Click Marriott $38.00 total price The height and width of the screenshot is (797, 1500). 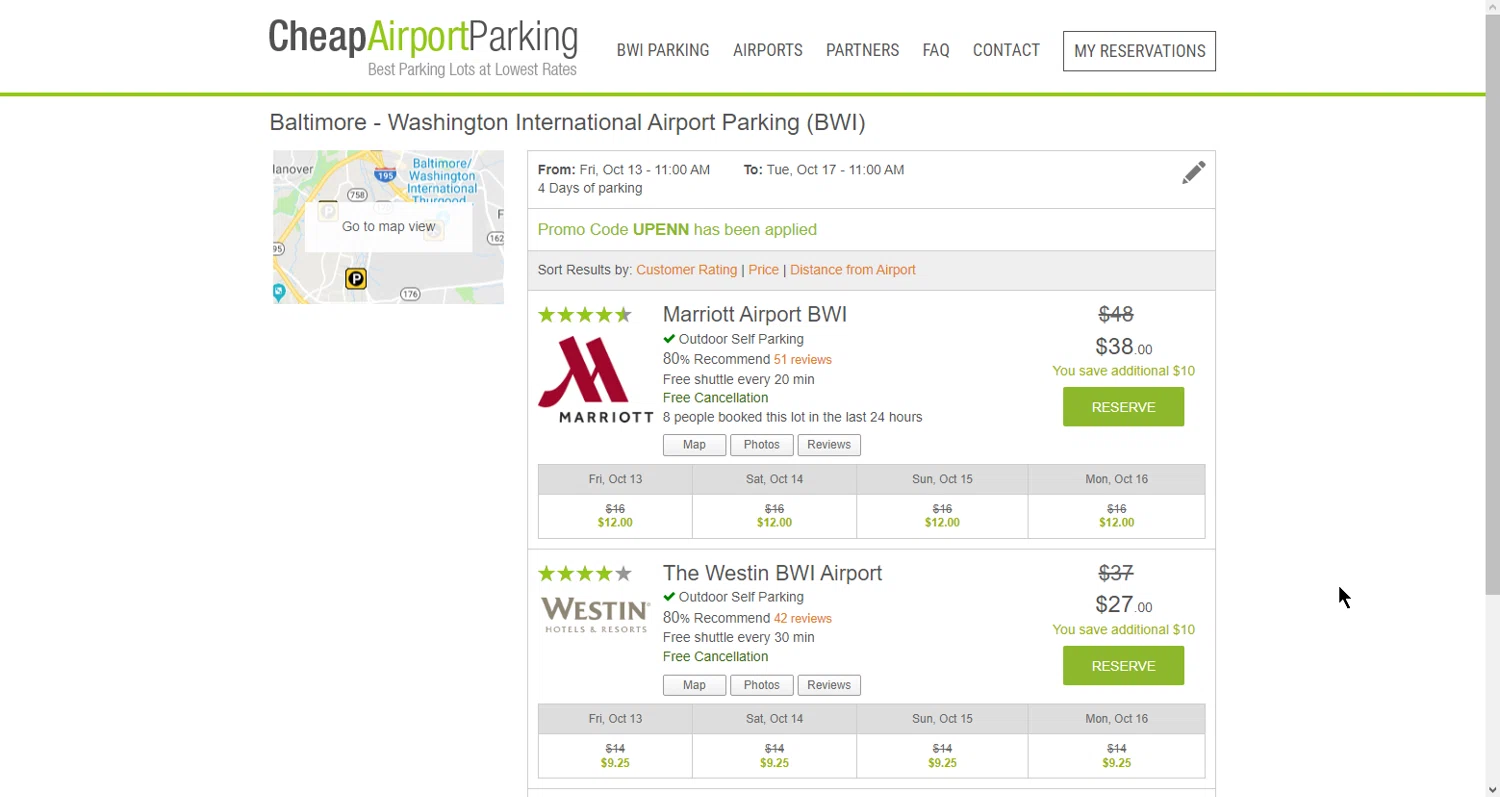point(1123,347)
